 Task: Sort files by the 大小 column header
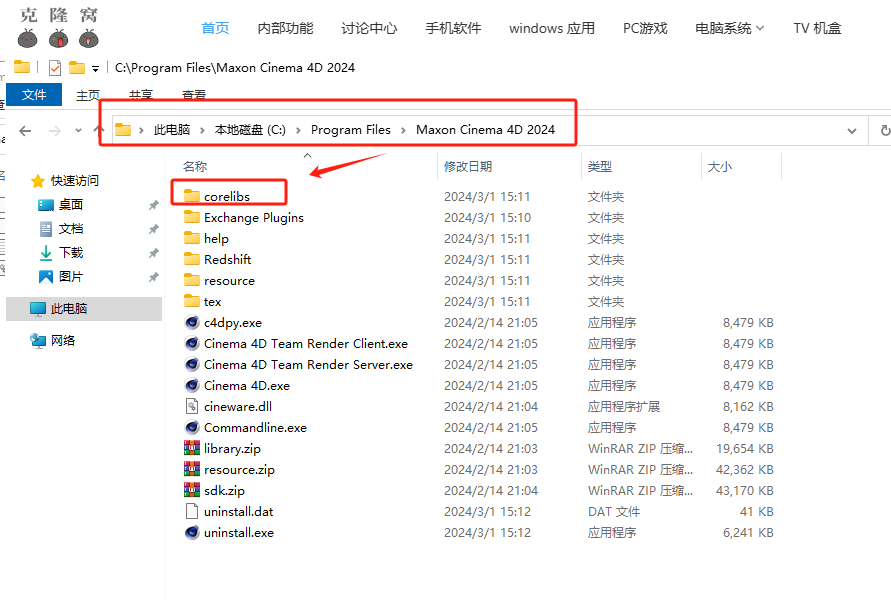coord(719,167)
